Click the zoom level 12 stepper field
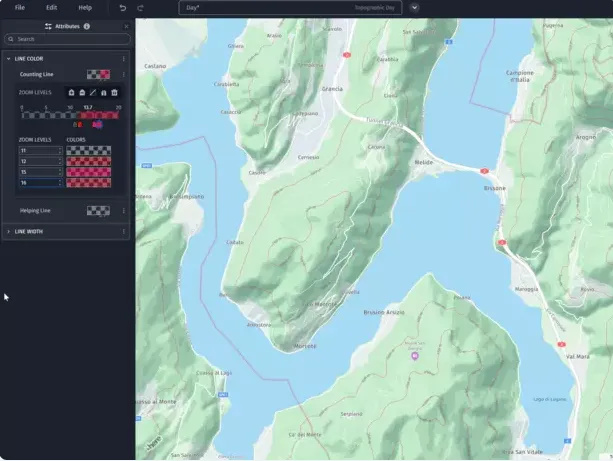This screenshot has width=613, height=461. click(40, 161)
